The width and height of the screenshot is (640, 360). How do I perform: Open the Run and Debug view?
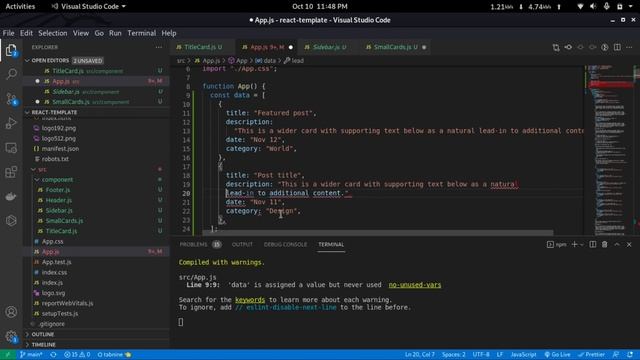point(11,123)
